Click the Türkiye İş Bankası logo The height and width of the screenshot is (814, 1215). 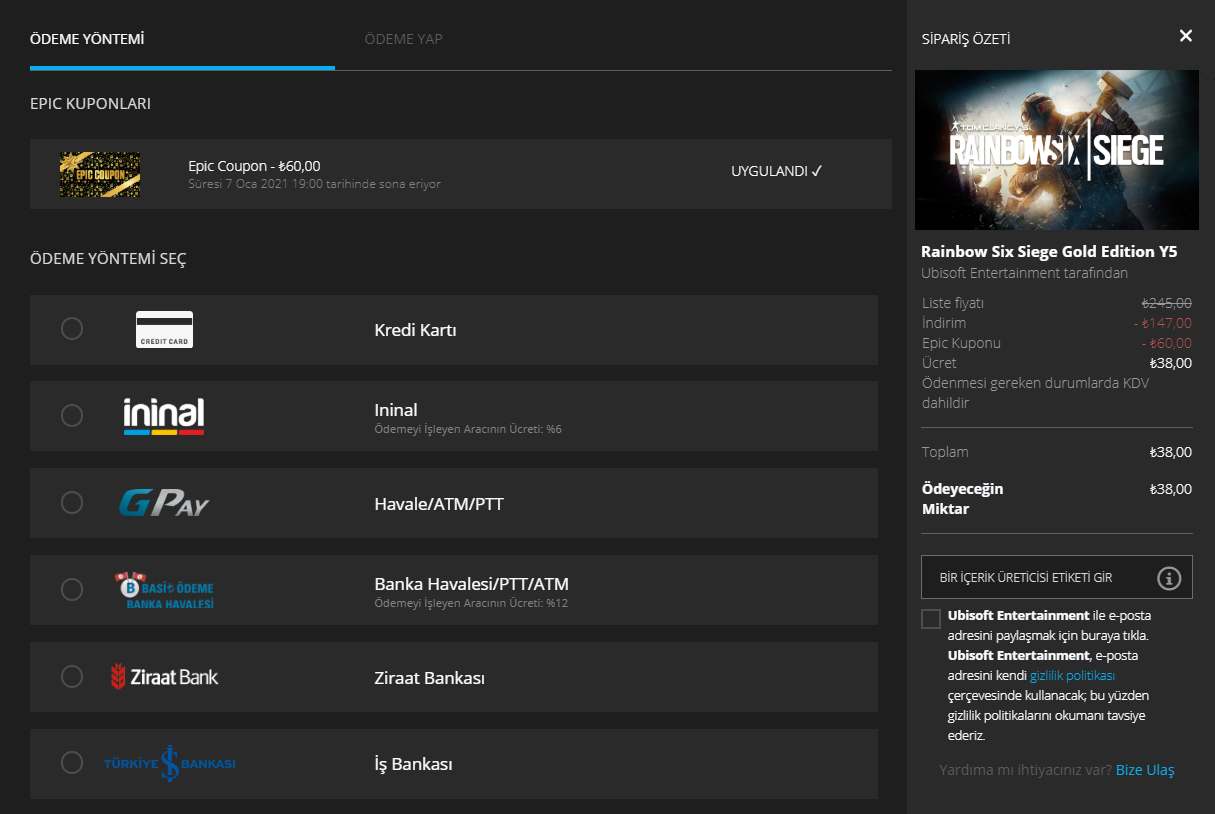pos(170,764)
